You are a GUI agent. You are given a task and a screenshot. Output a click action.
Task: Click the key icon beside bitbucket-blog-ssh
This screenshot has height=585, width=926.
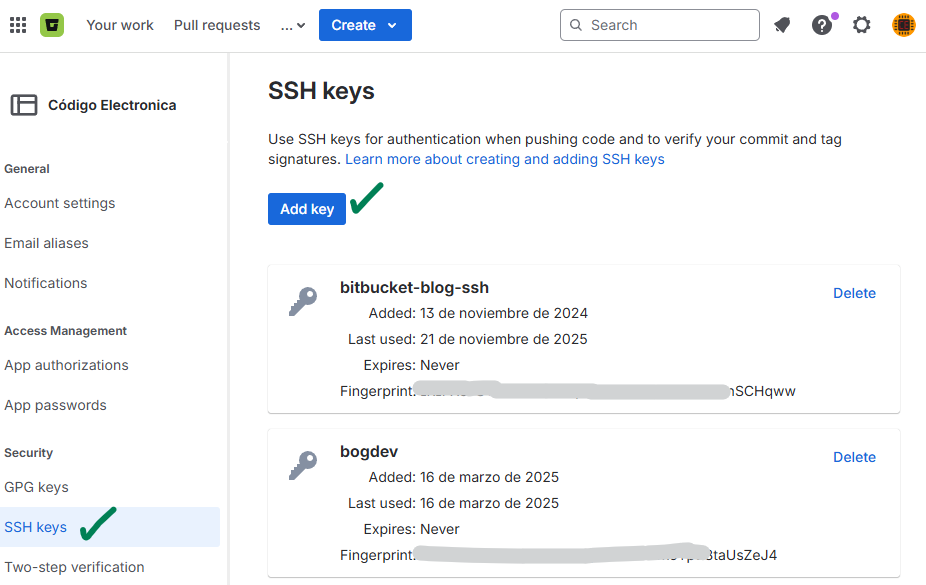[x=303, y=300]
